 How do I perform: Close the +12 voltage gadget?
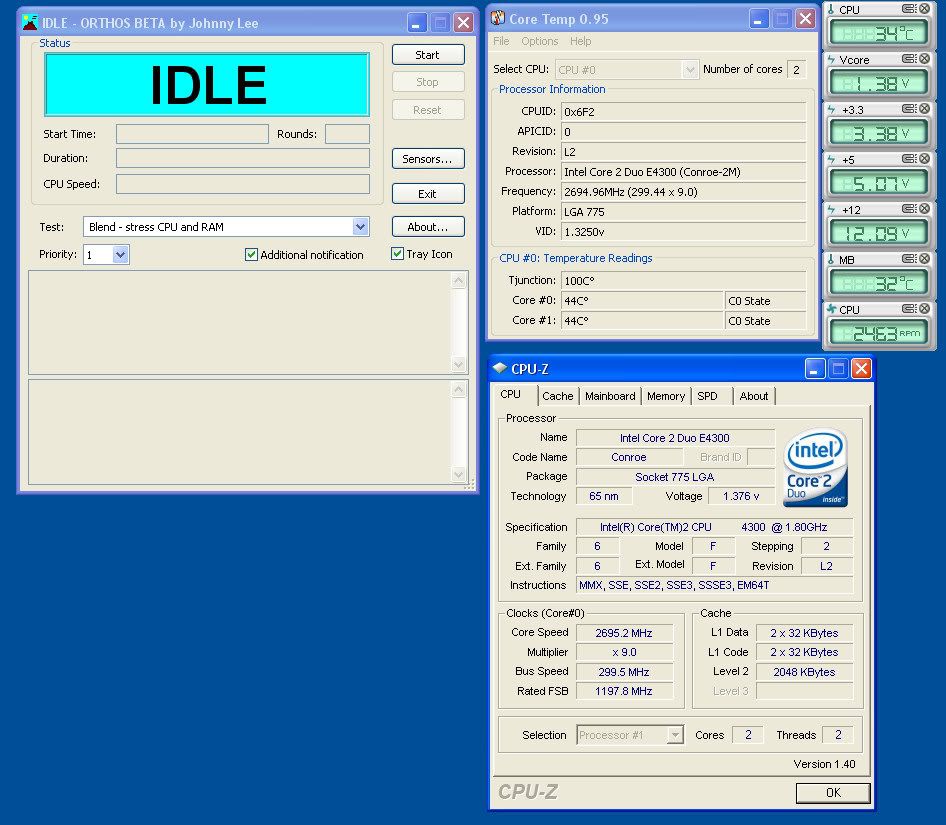click(x=924, y=209)
